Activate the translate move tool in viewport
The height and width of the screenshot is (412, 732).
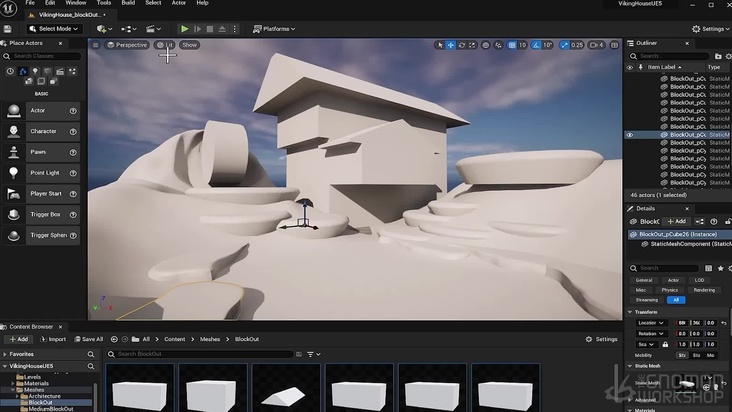(450, 45)
